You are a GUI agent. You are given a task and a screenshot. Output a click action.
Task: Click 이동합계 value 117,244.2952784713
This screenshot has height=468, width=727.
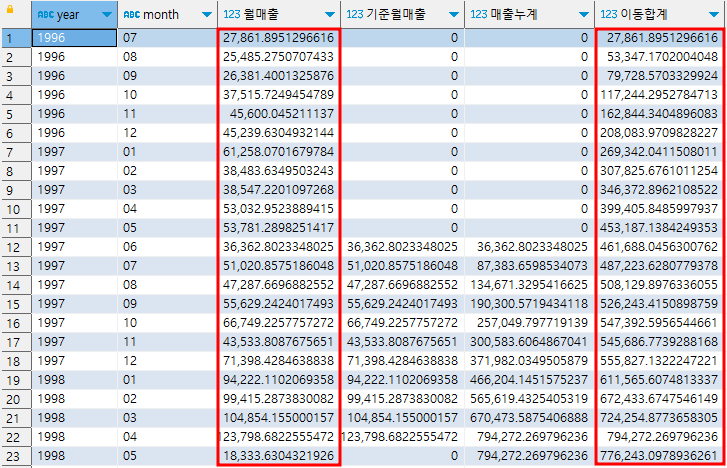pyautogui.click(x=659, y=95)
